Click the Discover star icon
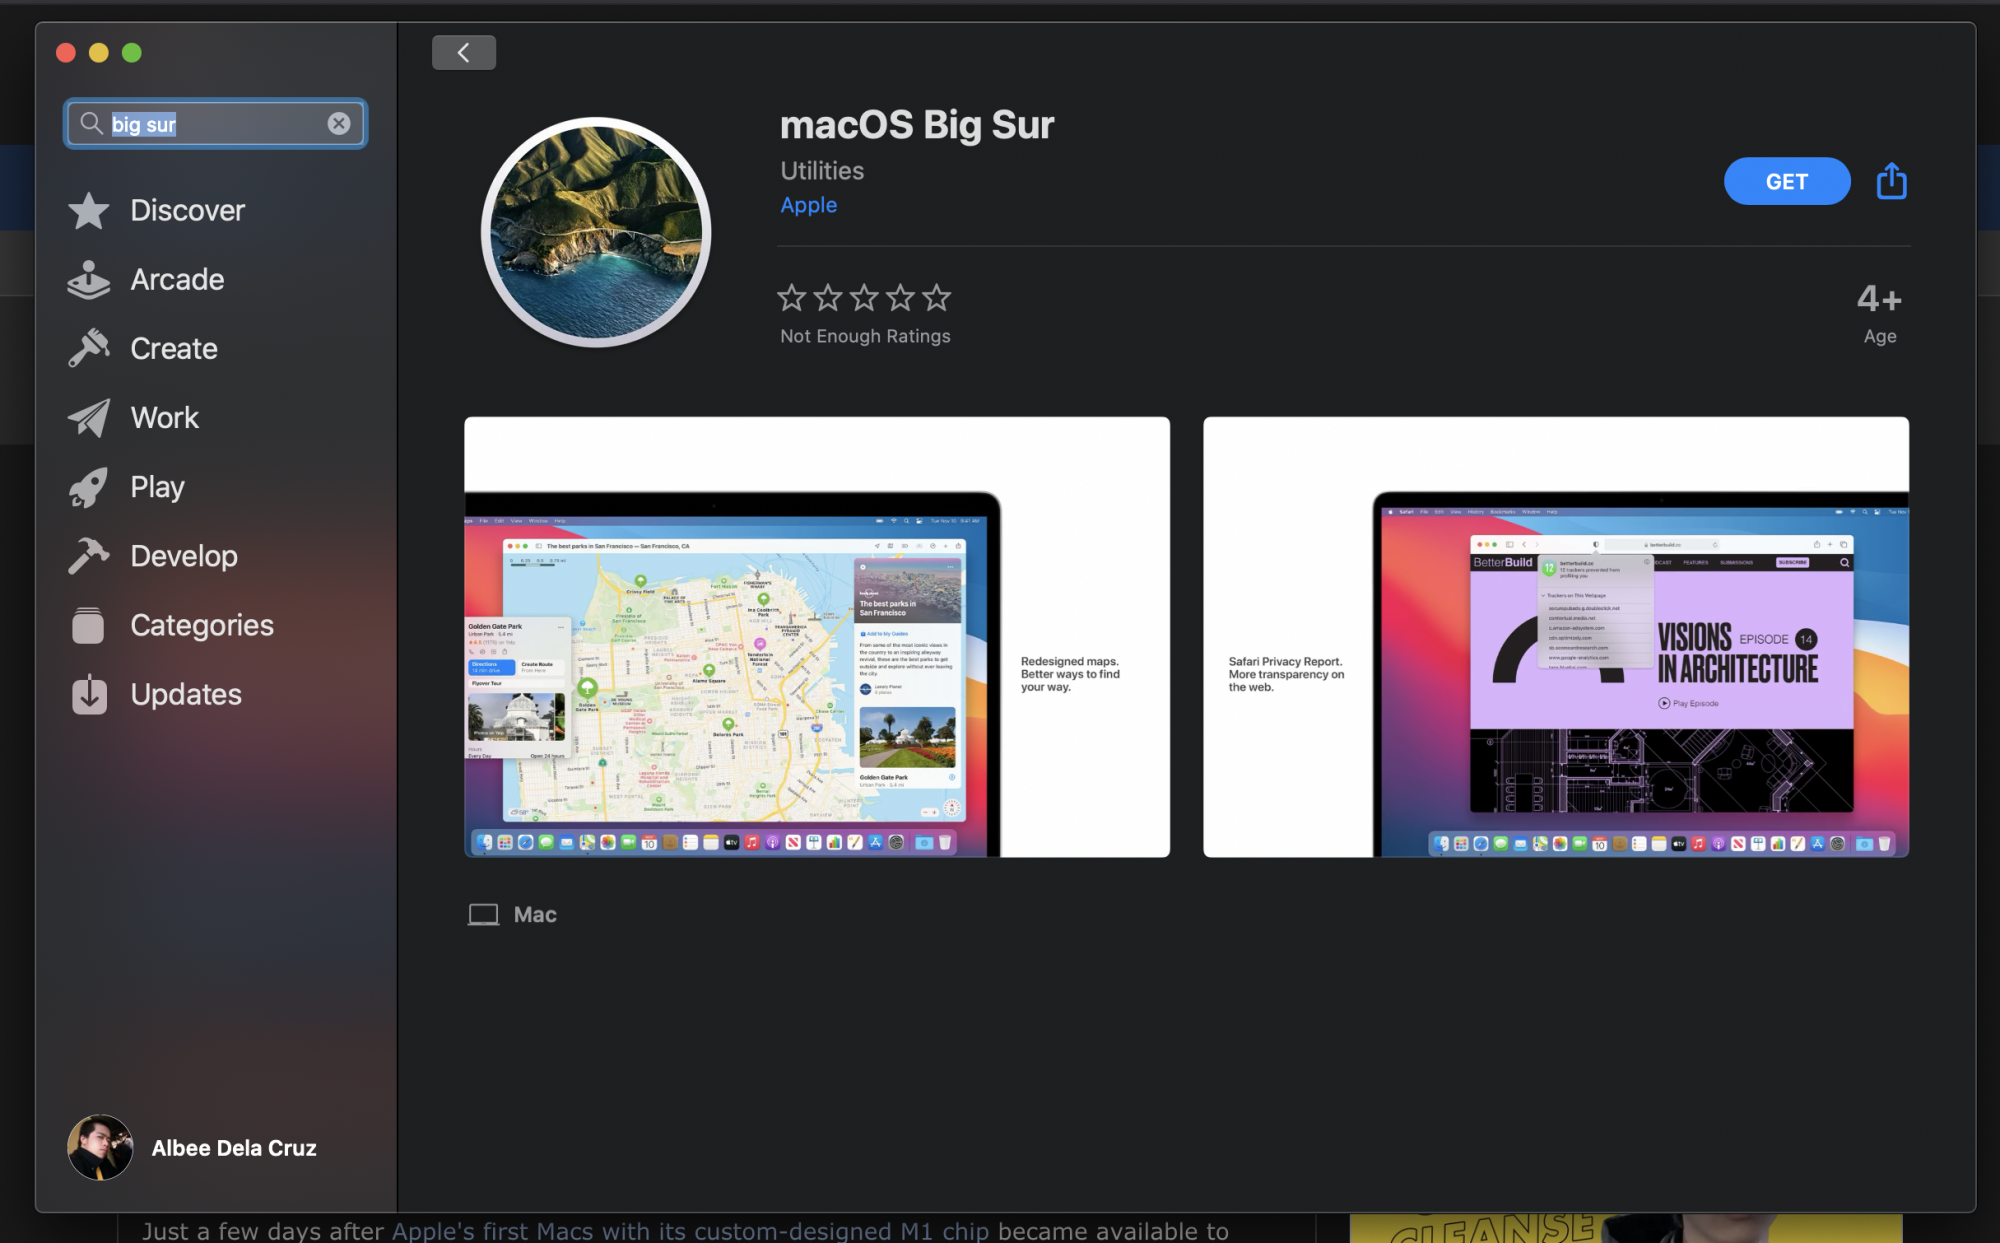Screen dimensions: 2000x1243 tap(89, 211)
